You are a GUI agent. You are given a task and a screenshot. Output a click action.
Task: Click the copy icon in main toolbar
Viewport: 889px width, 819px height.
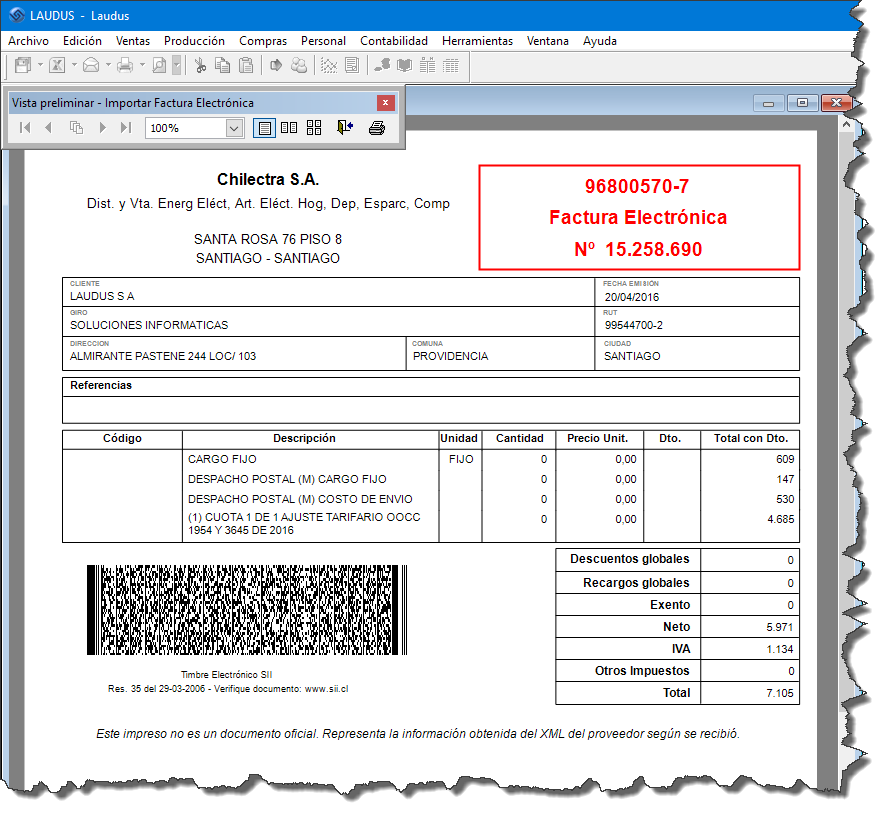click(x=223, y=65)
